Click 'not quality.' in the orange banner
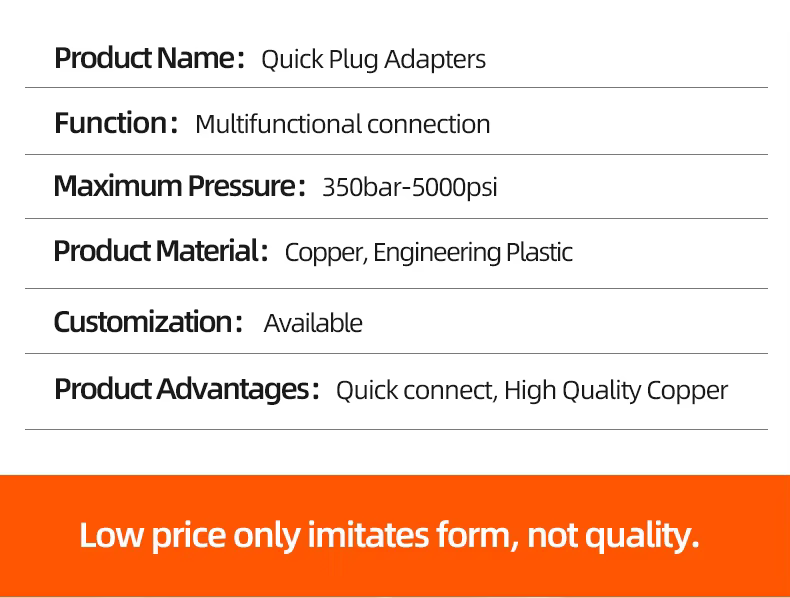Viewport: 790px width, 598px height. 613,536
